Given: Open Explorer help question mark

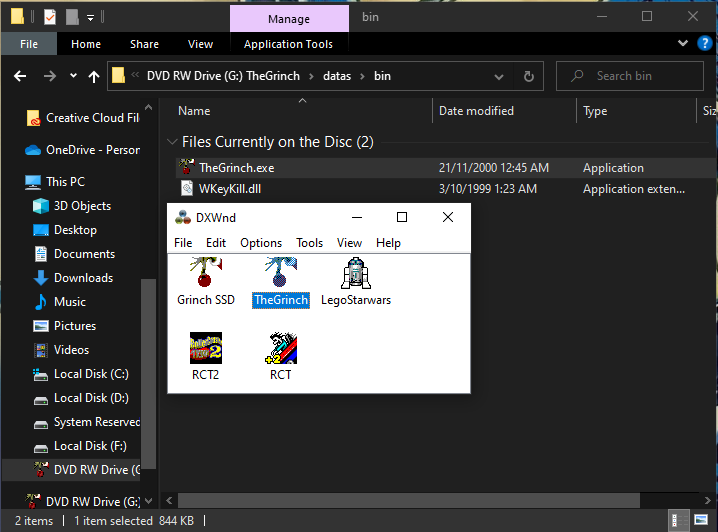Looking at the screenshot, I should (x=704, y=44).
